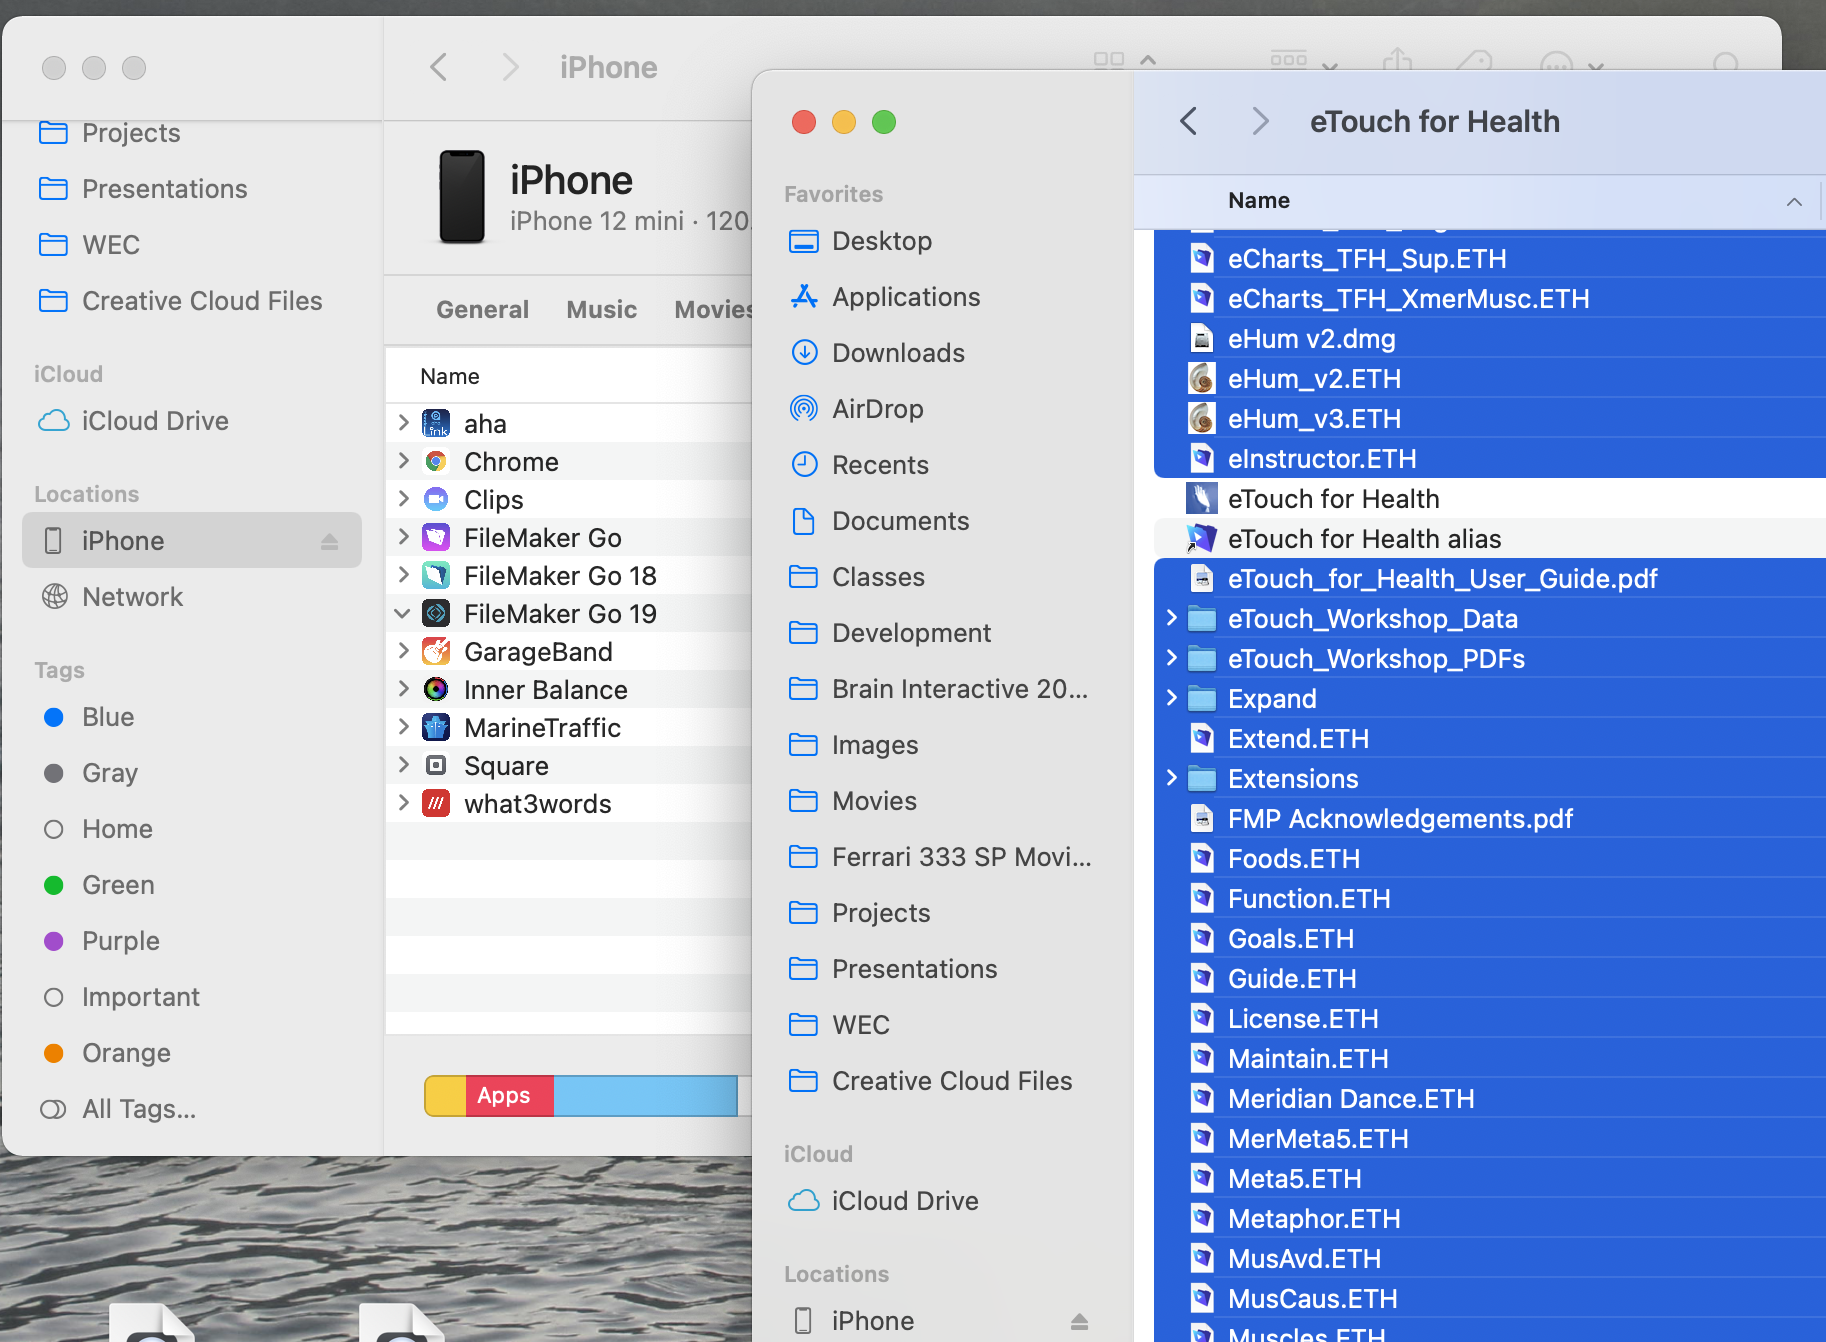Select the eTouch for Health application file
The height and width of the screenshot is (1342, 1826).
click(1490, 499)
